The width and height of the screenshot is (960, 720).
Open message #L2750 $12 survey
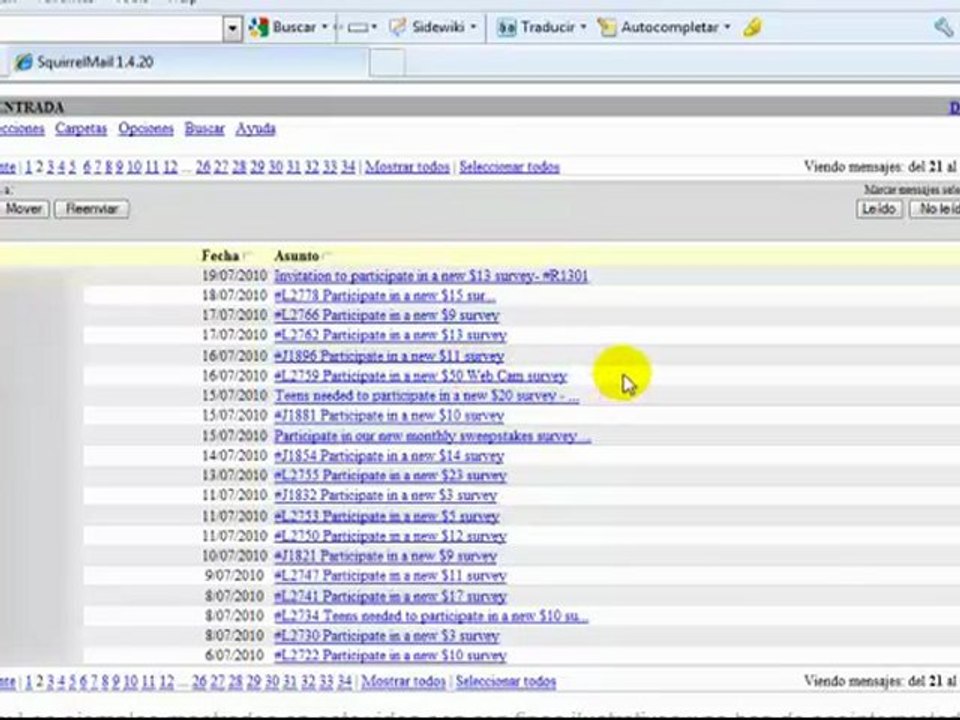[390, 536]
